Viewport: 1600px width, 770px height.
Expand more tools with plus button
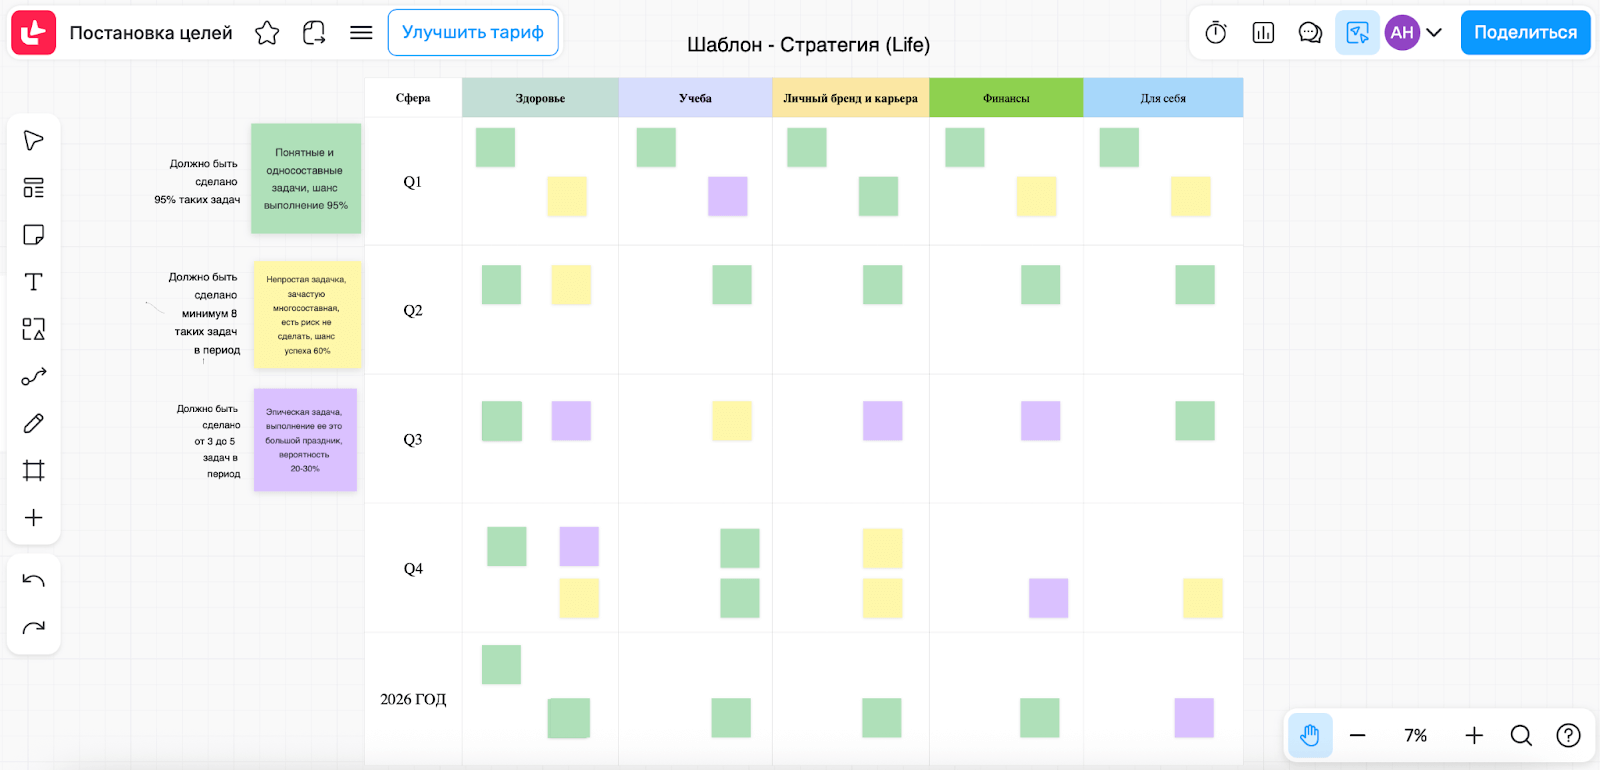(x=33, y=518)
